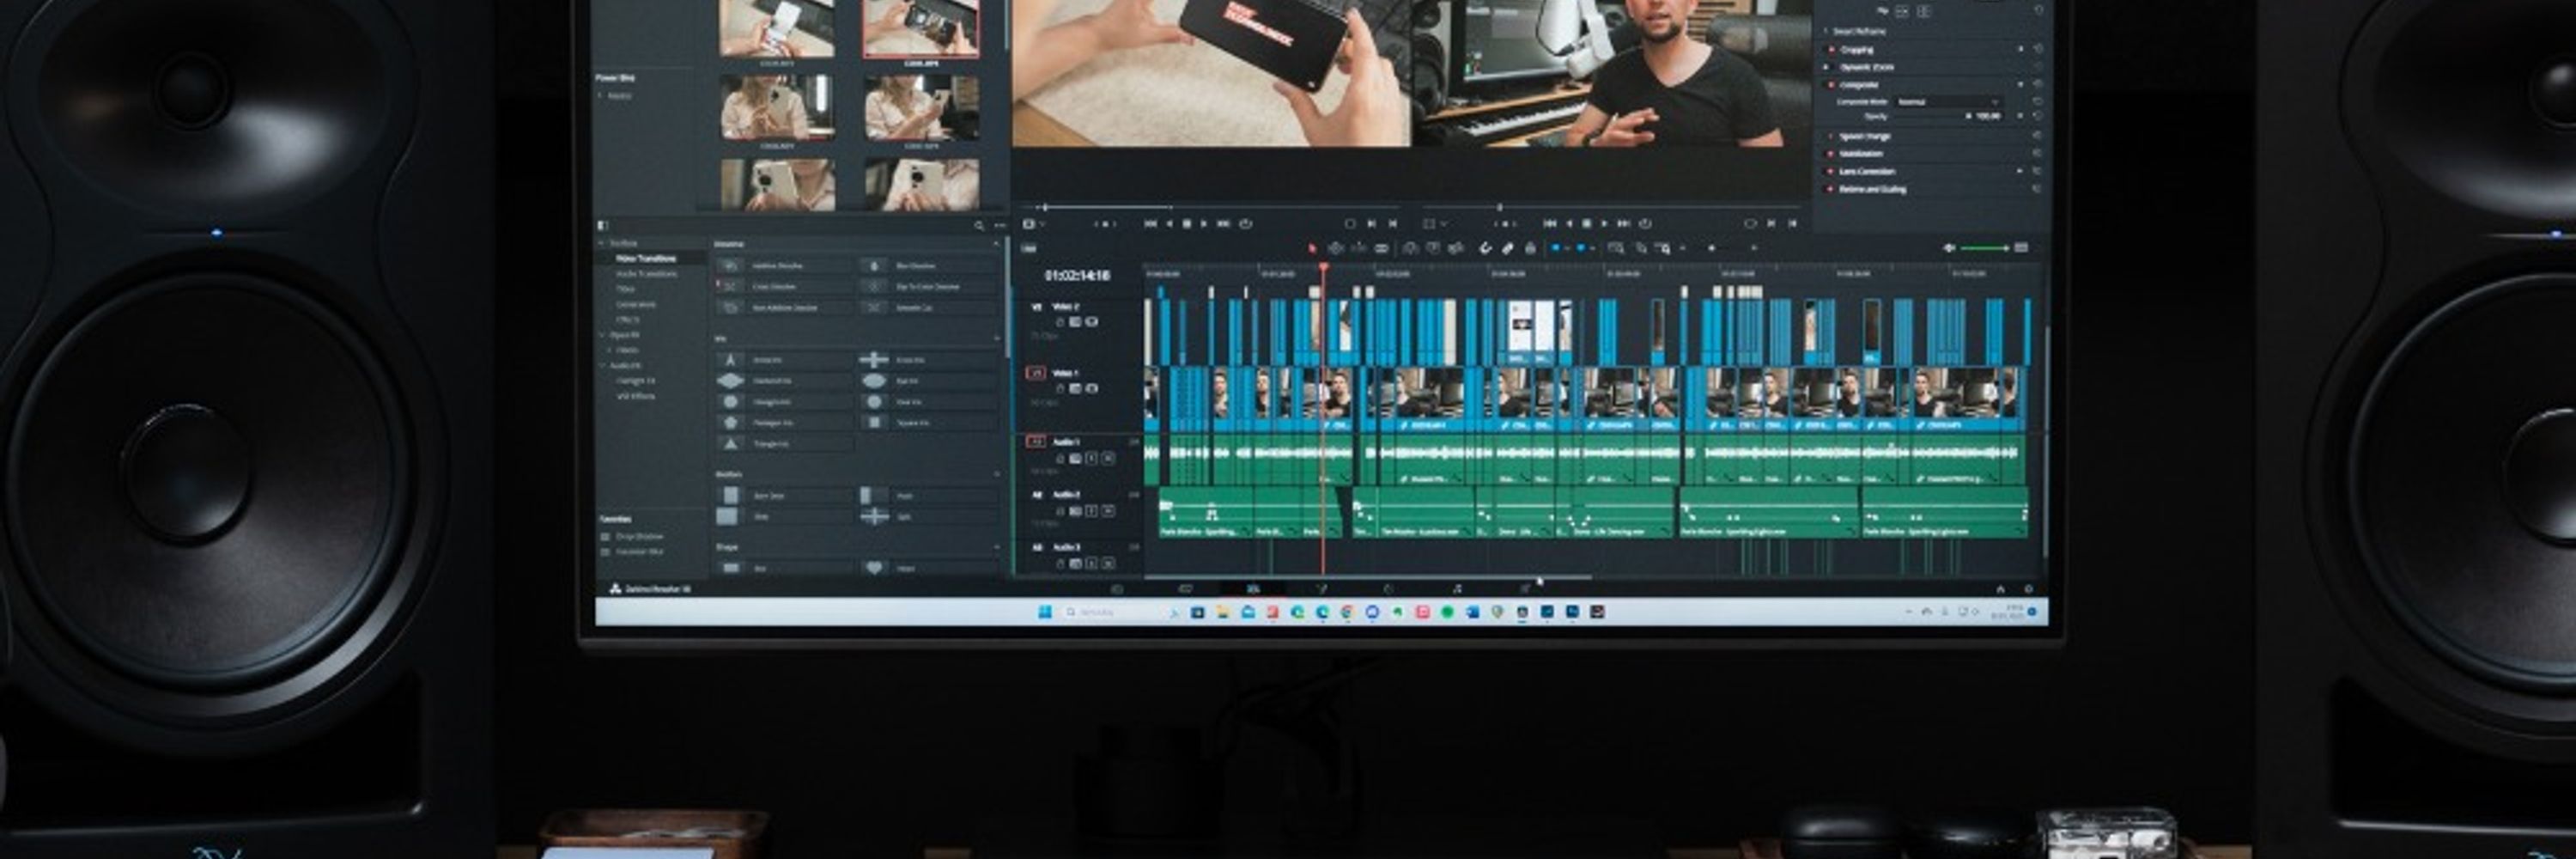Click the red playhead on timeline ruler
2576x859 pixels.
[x=1324, y=268]
